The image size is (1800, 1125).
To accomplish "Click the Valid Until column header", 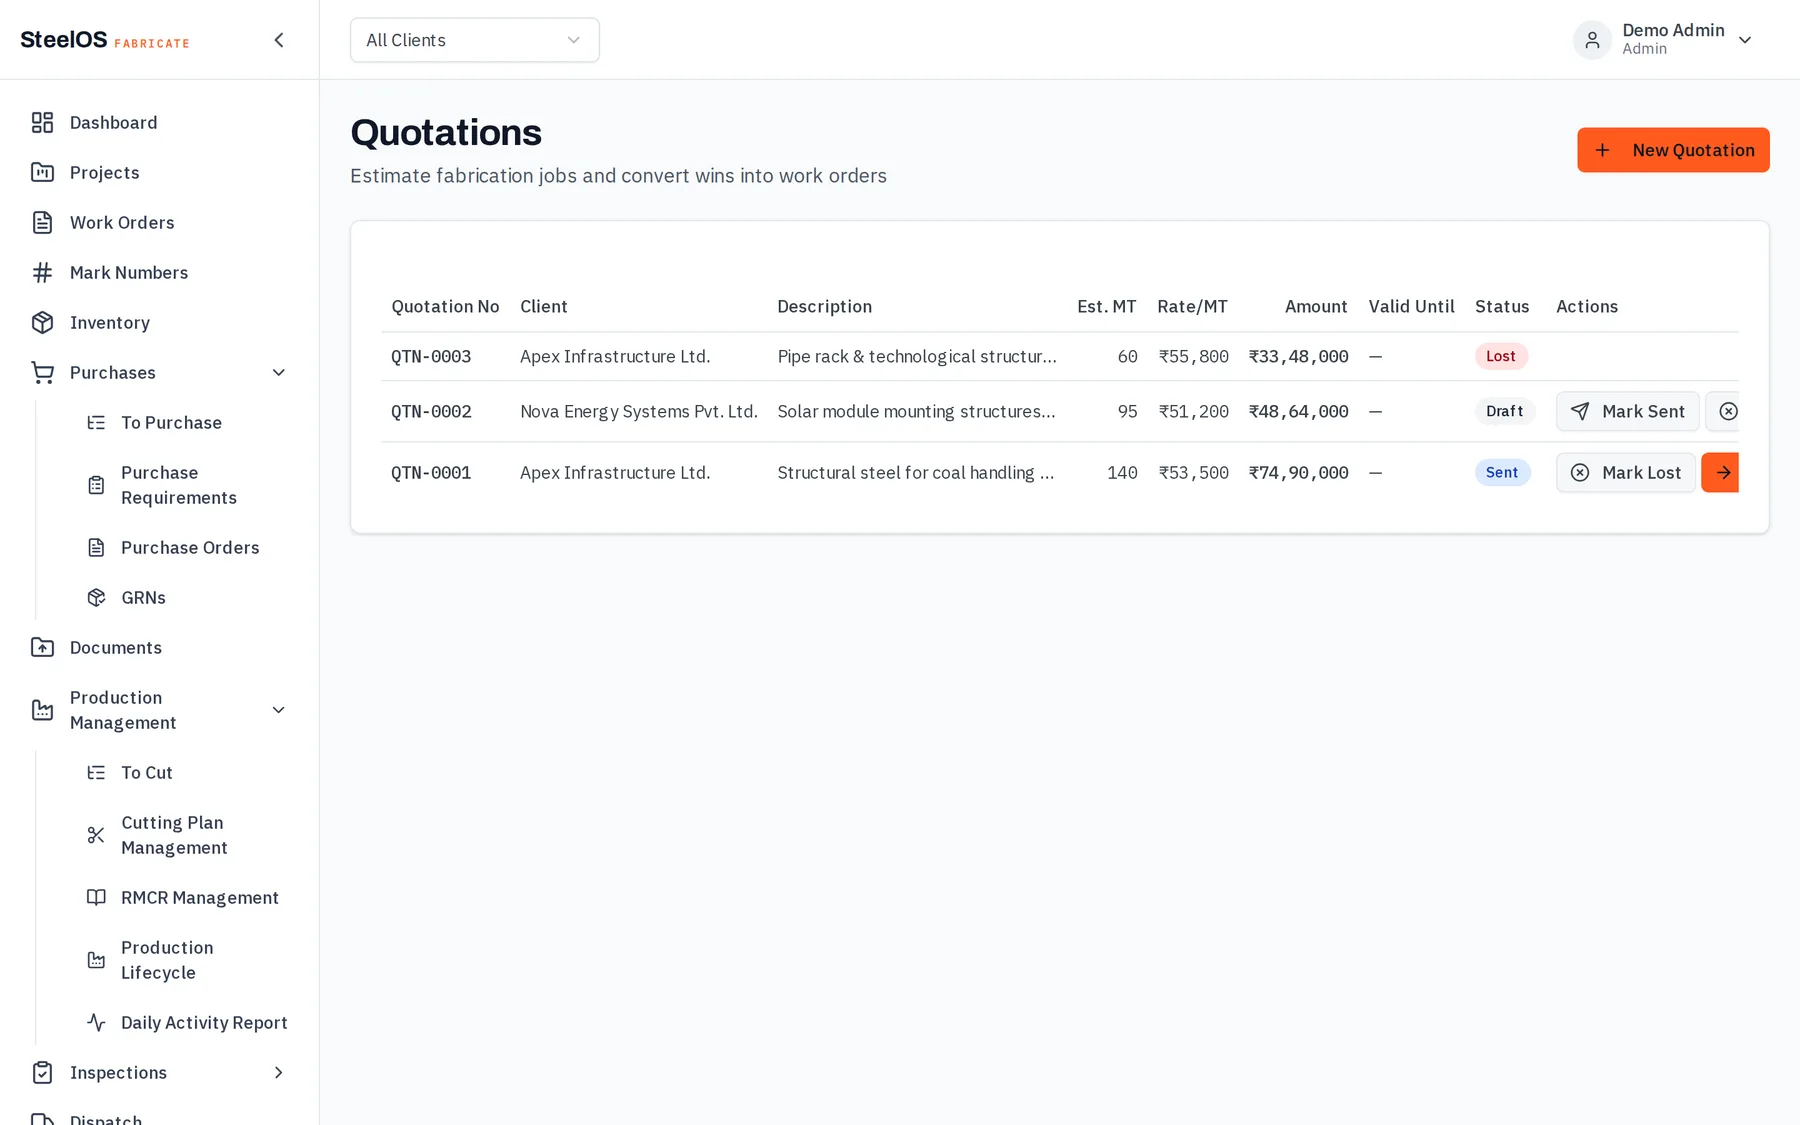I will (x=1411, y=306).
